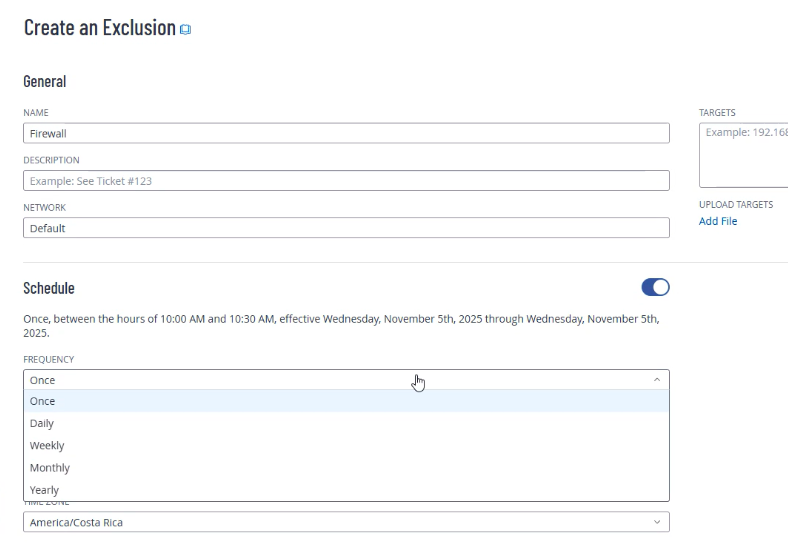Click the Targets text area

point(743,155)
